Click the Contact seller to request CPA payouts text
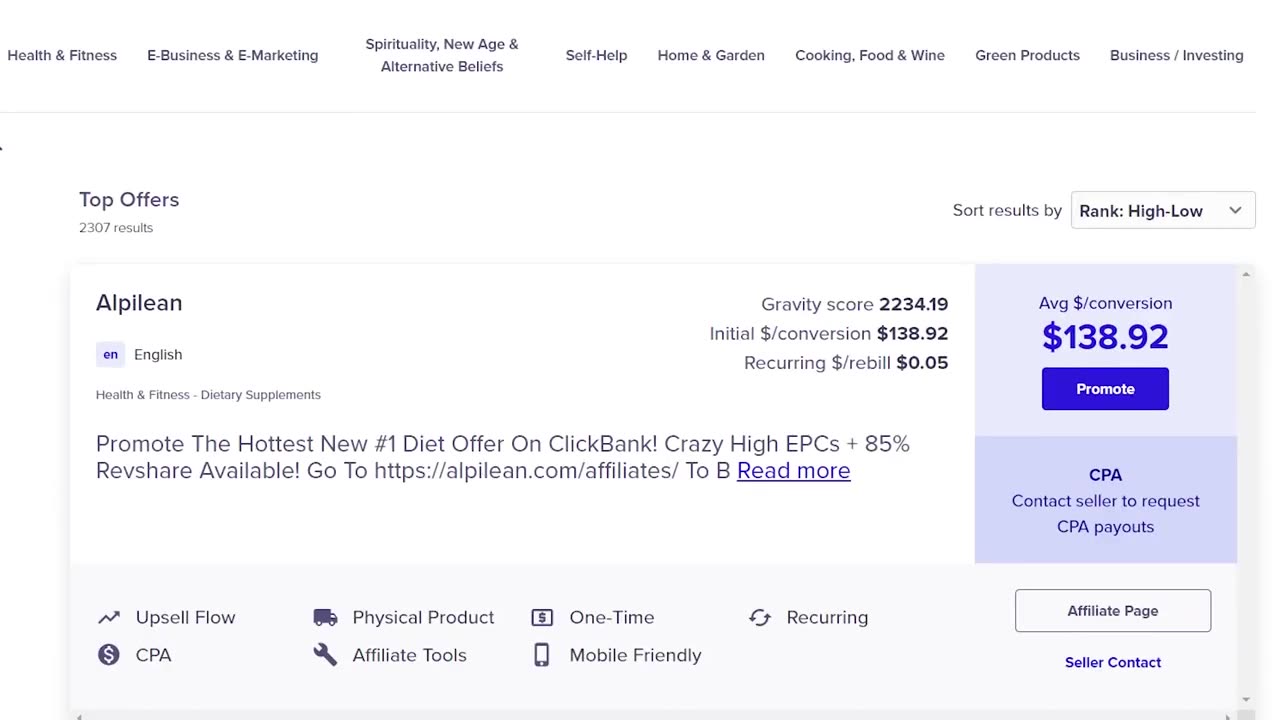 click(1105, 514)
